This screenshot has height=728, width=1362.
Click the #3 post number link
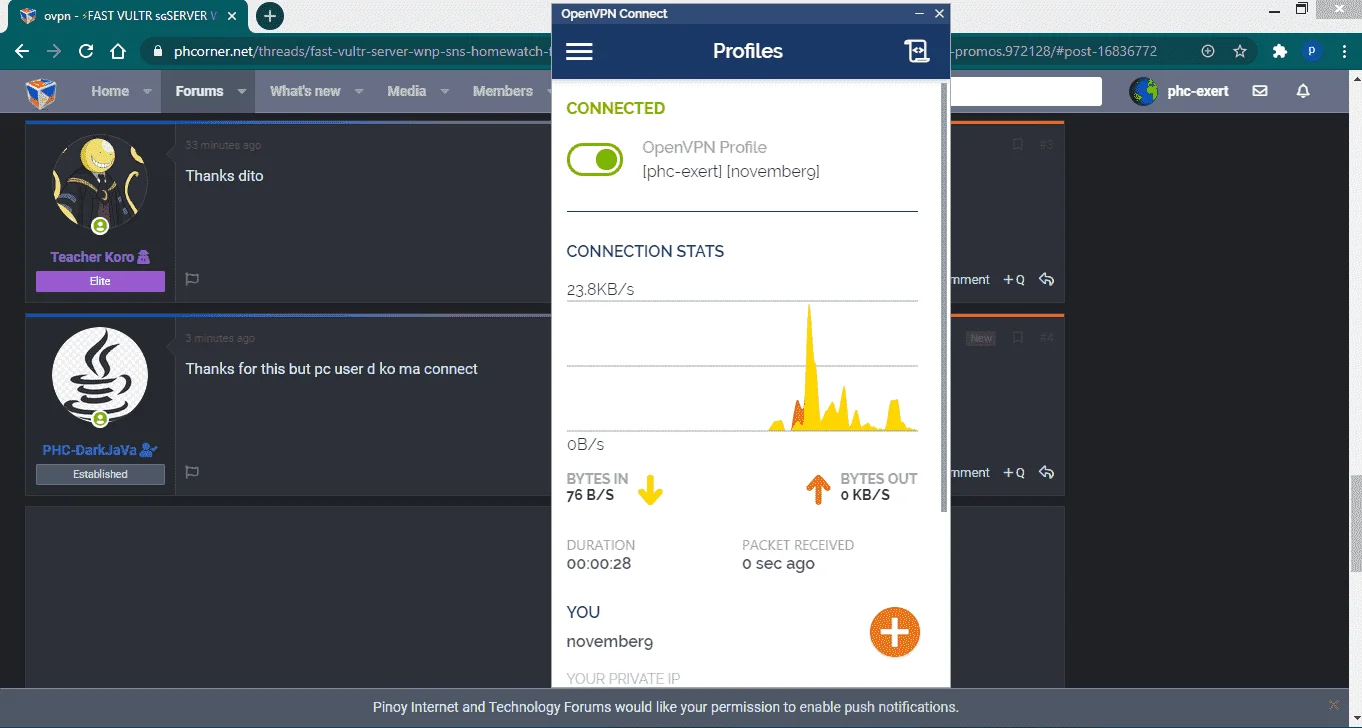(x=1046, y=145)
